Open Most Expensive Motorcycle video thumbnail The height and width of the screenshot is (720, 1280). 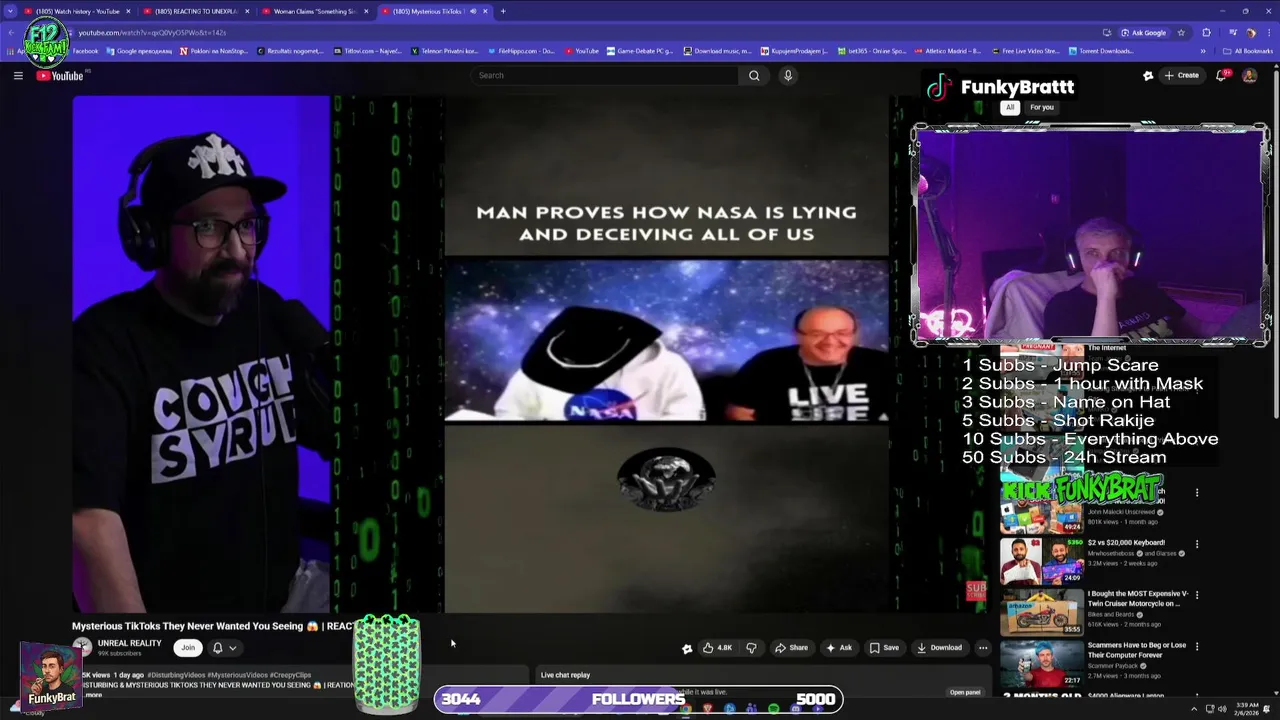[x=1041, y=611]
